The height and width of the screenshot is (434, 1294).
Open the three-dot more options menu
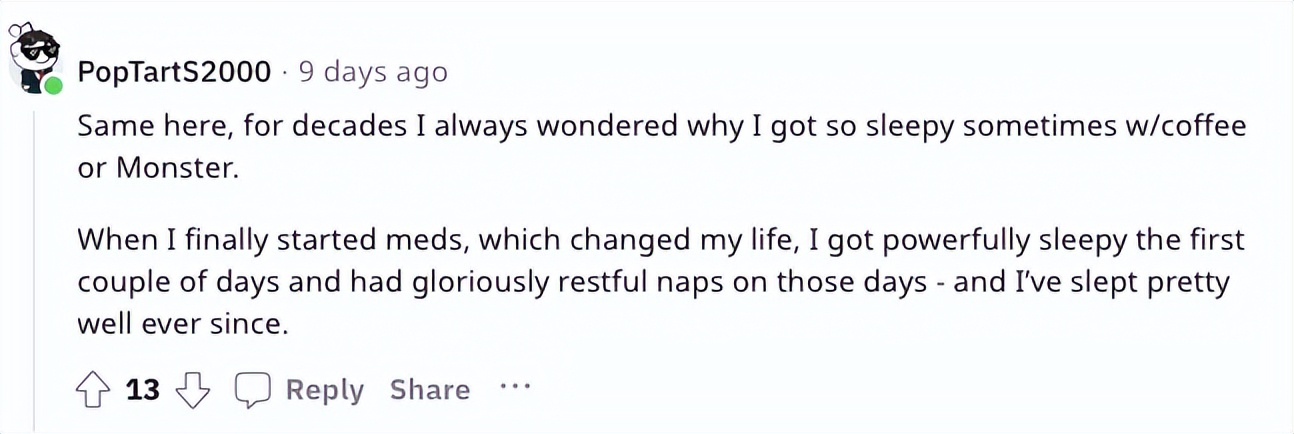tap(515, 386)
